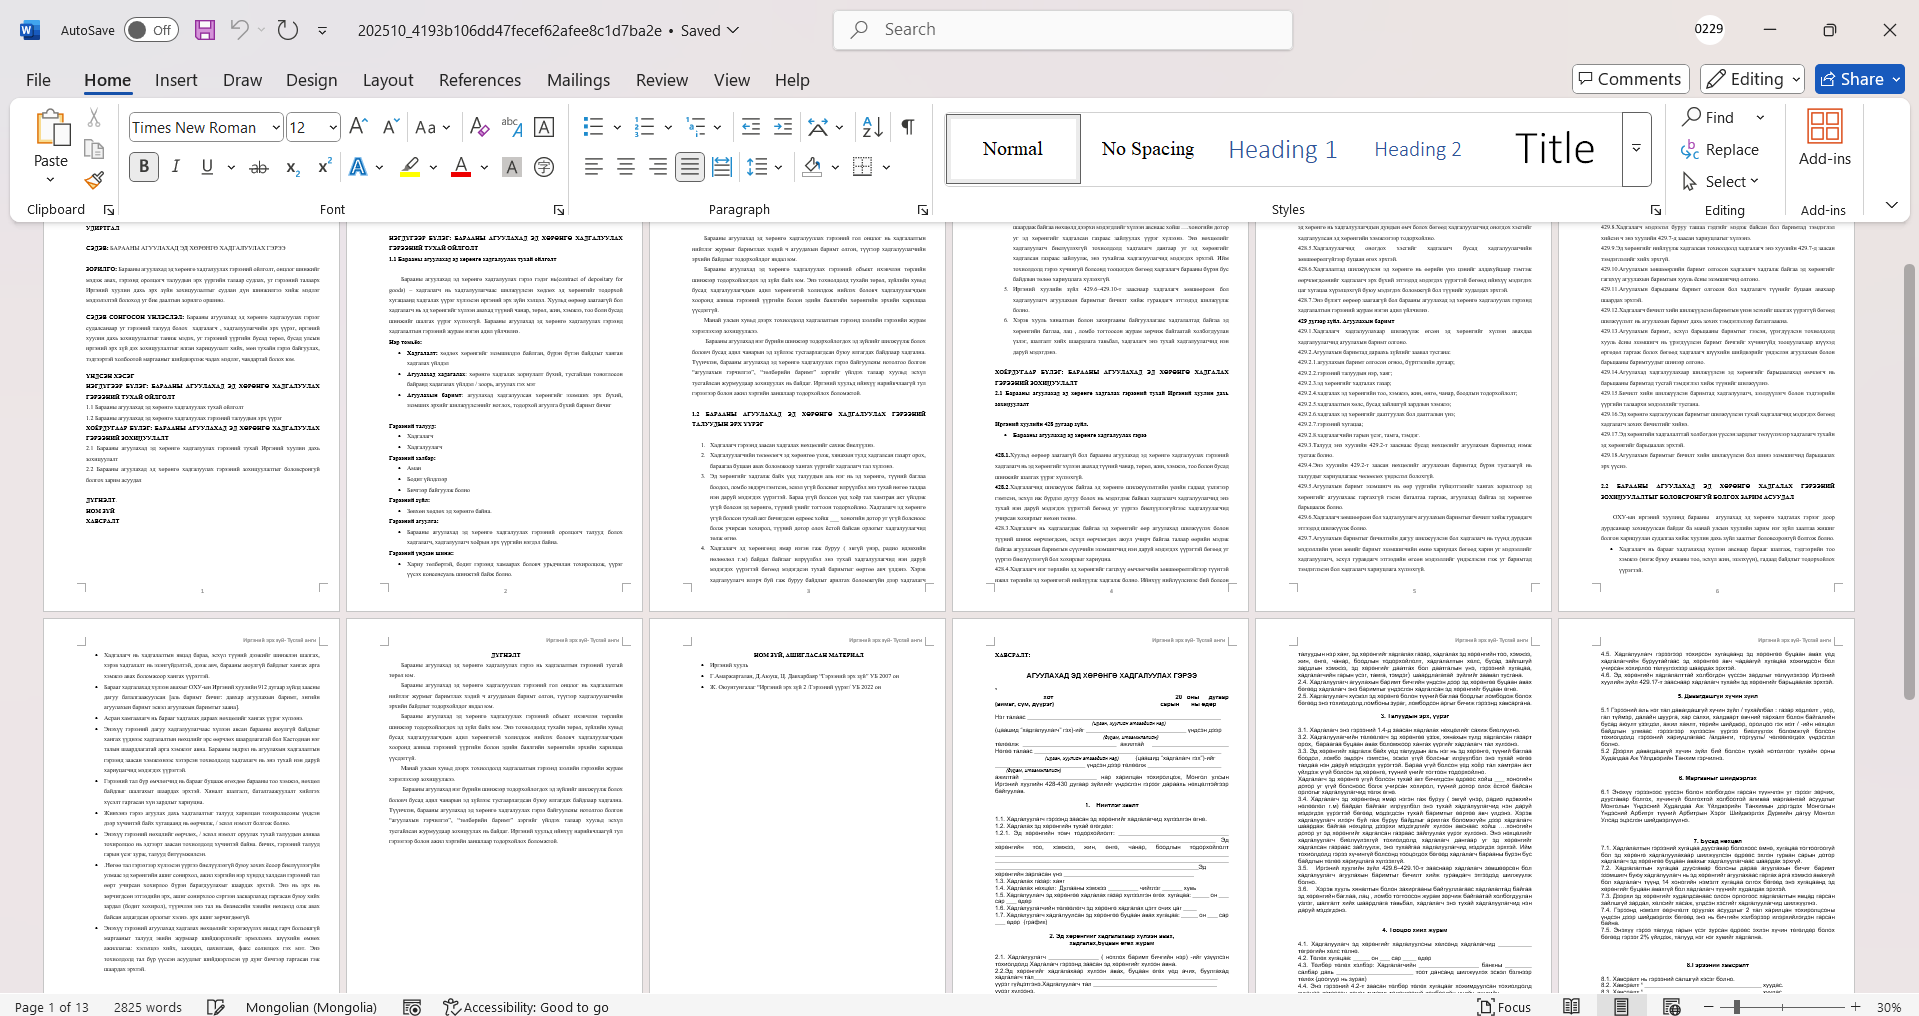
Task: Show paragraph marks with pilcrow icon
Action: point(908,127)
